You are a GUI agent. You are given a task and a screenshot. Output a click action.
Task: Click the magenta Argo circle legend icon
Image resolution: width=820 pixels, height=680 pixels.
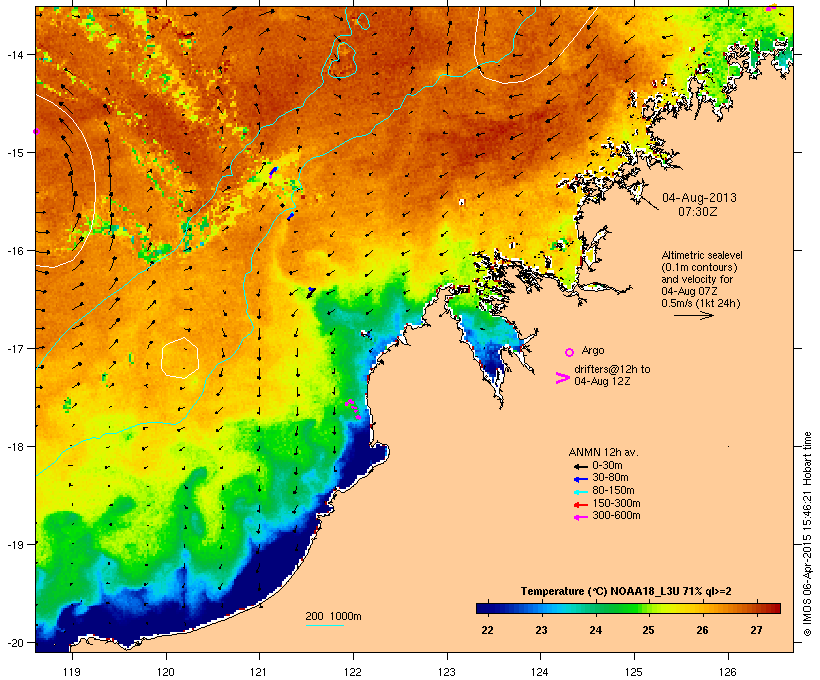click(x=570, y=352)
